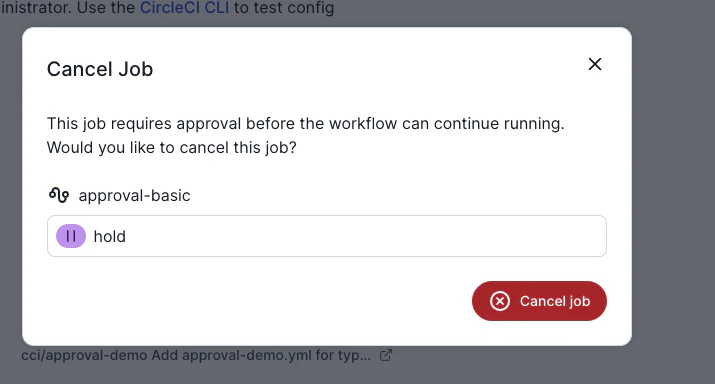Select the approval-basic workflow name
The height and width of the screenshot is (384, 715).
pyautogui.click(x=135, y=196)
